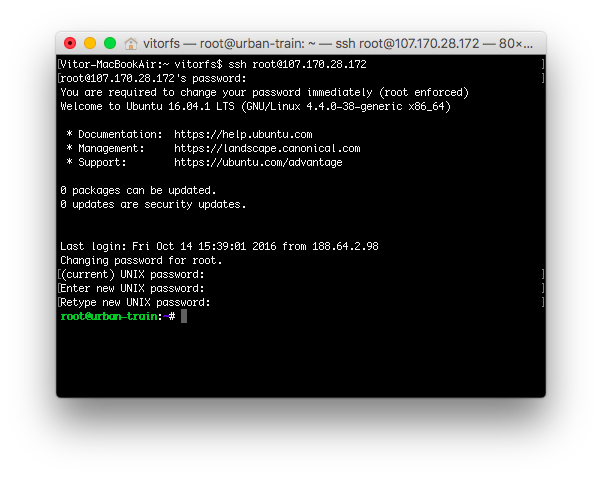Click the window title text vitorfs
602x478 pixels.
pyautogui.click(x=161, y=43)
